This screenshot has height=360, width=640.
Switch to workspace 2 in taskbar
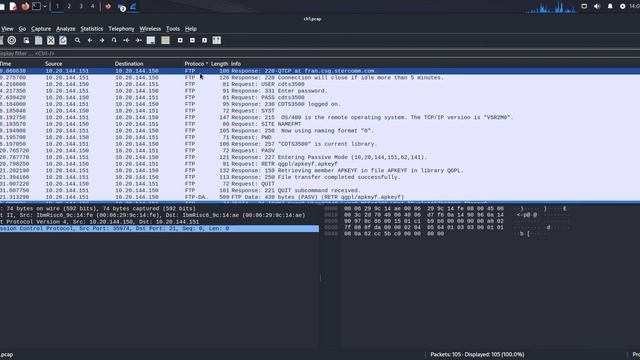coord(69,6)
